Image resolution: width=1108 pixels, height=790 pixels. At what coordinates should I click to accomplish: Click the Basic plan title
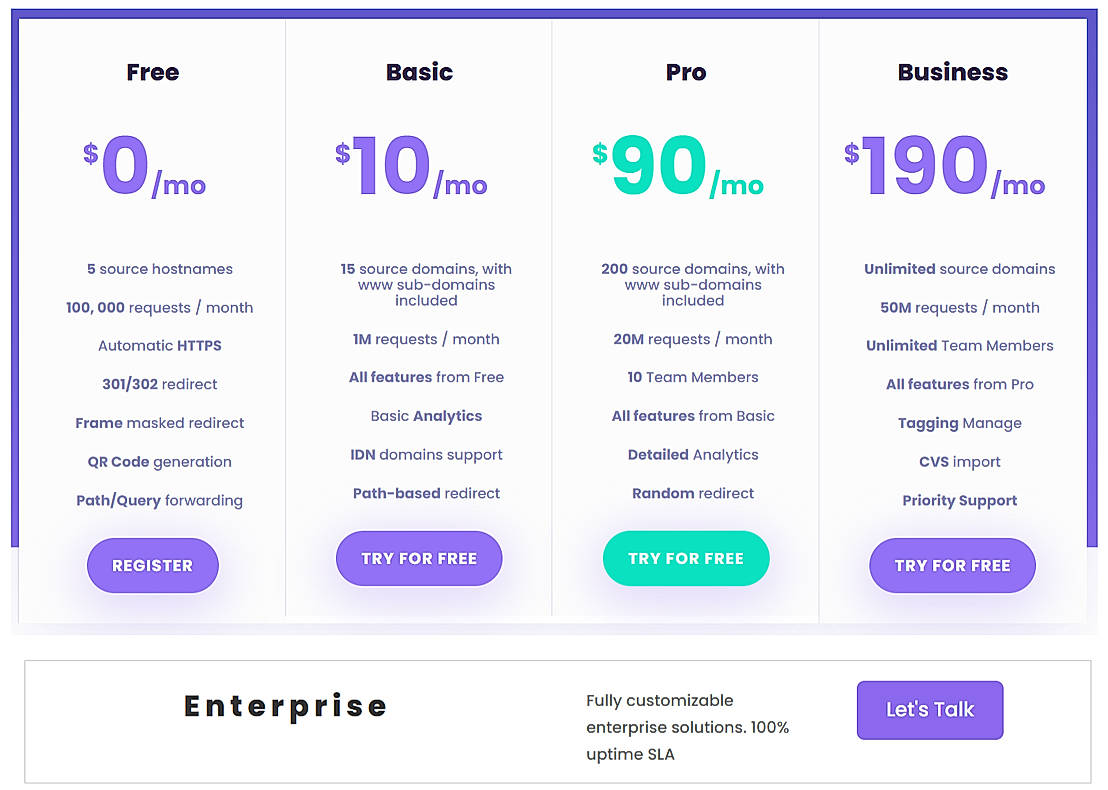(419, 72)
